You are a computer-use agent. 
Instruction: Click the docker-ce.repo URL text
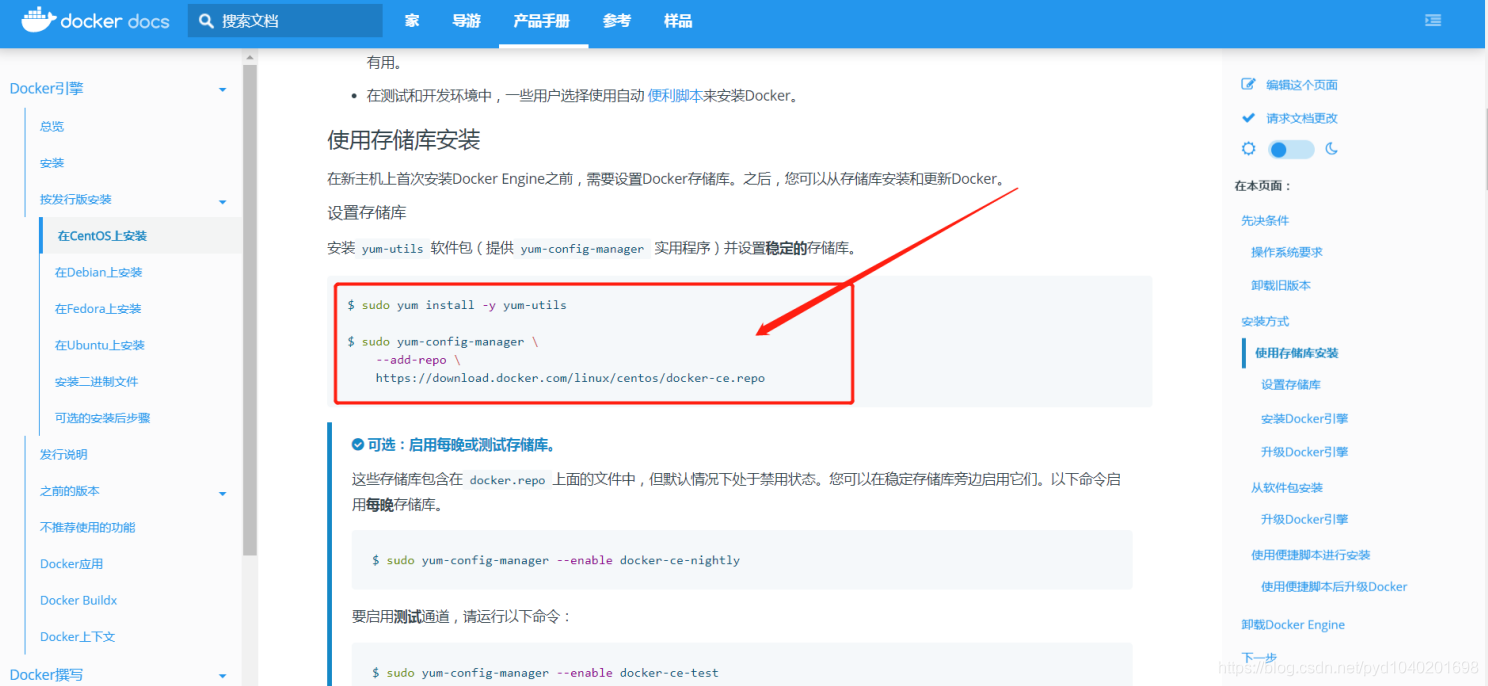pos(570,378)
